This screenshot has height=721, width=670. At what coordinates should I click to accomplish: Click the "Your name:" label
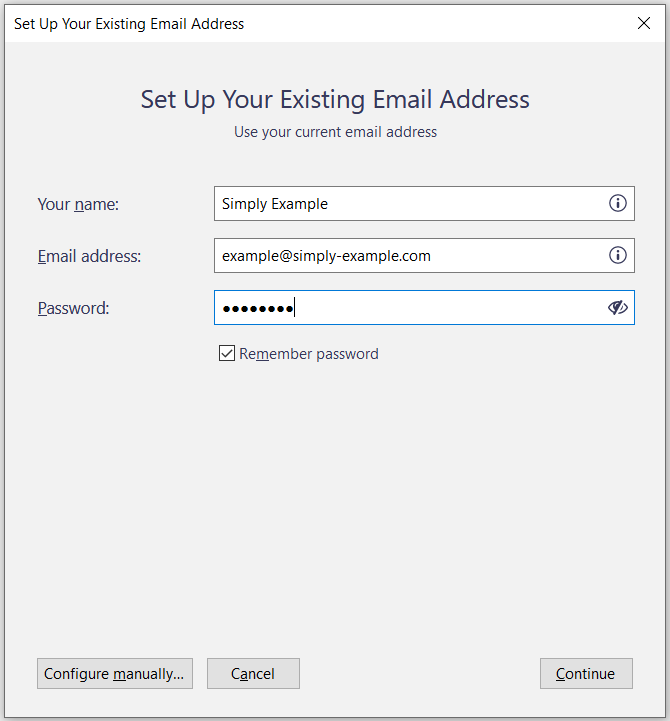(x=78, y=204)
